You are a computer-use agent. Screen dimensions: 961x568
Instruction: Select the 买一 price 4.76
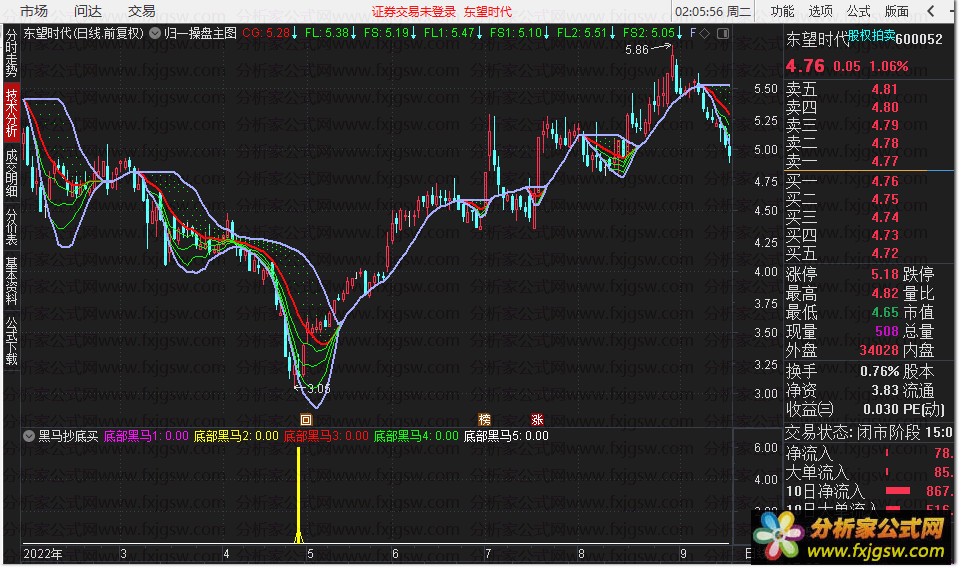884,181
